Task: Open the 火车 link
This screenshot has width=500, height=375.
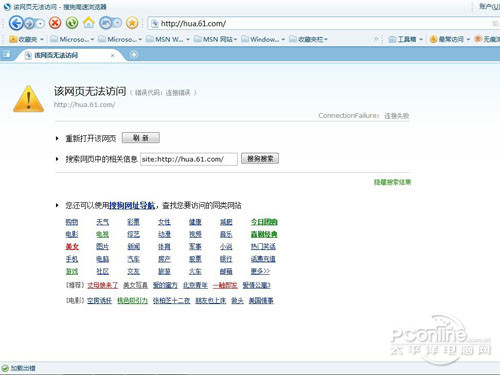Action: (x=195, y=271)
